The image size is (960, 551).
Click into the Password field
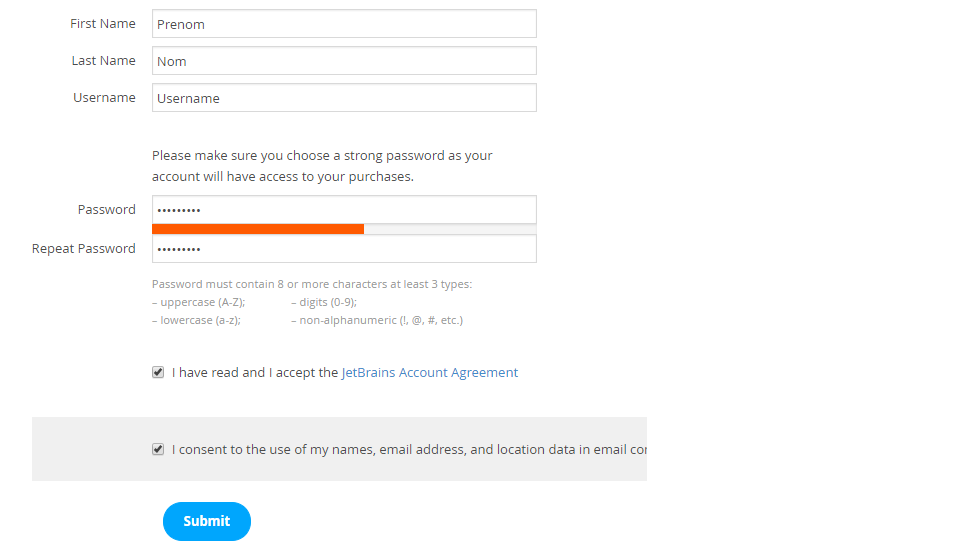coord(344,210)
